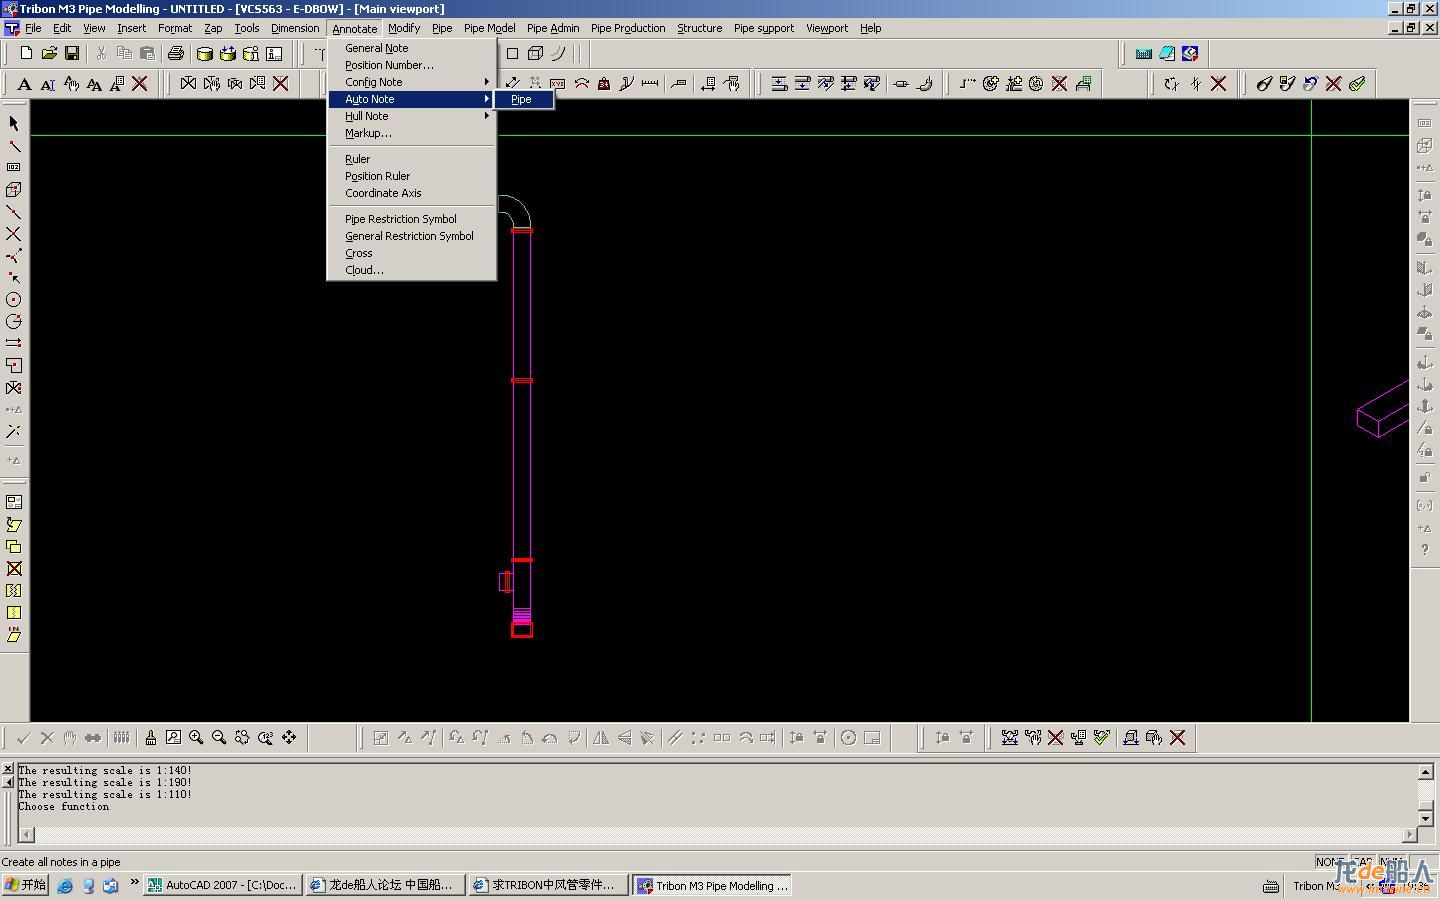The height and width of the screenshot is (900, 1440).
Task: Click the square outline icon in the upper toolbar
Action: (512, 53)
